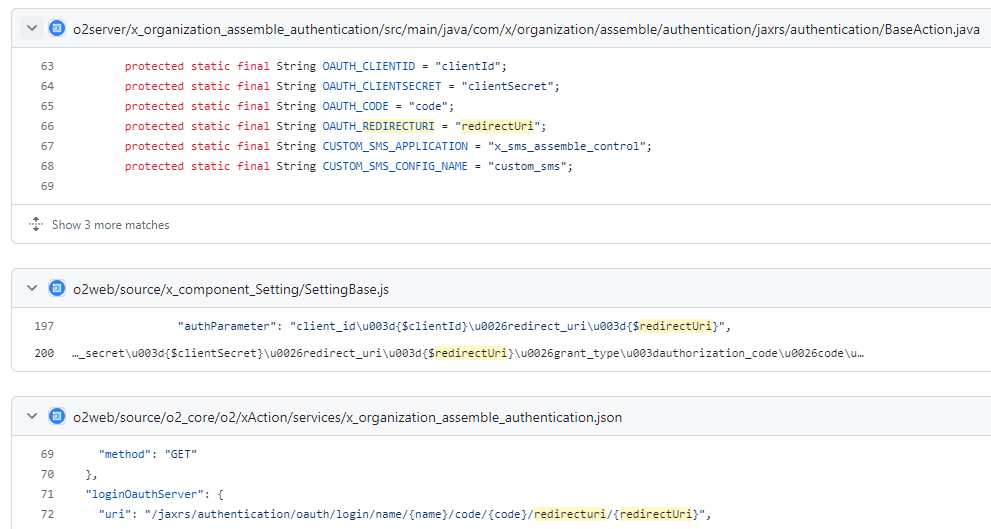Open the SettingBase.js file path link
The width and height of the screenshot is (991, 529).
(231, 289)
